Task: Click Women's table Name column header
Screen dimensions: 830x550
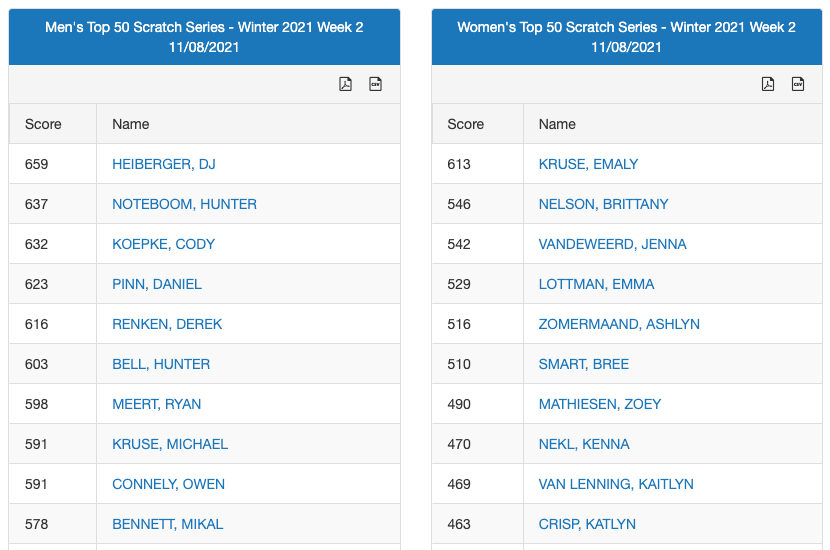Action: (557, 124)
